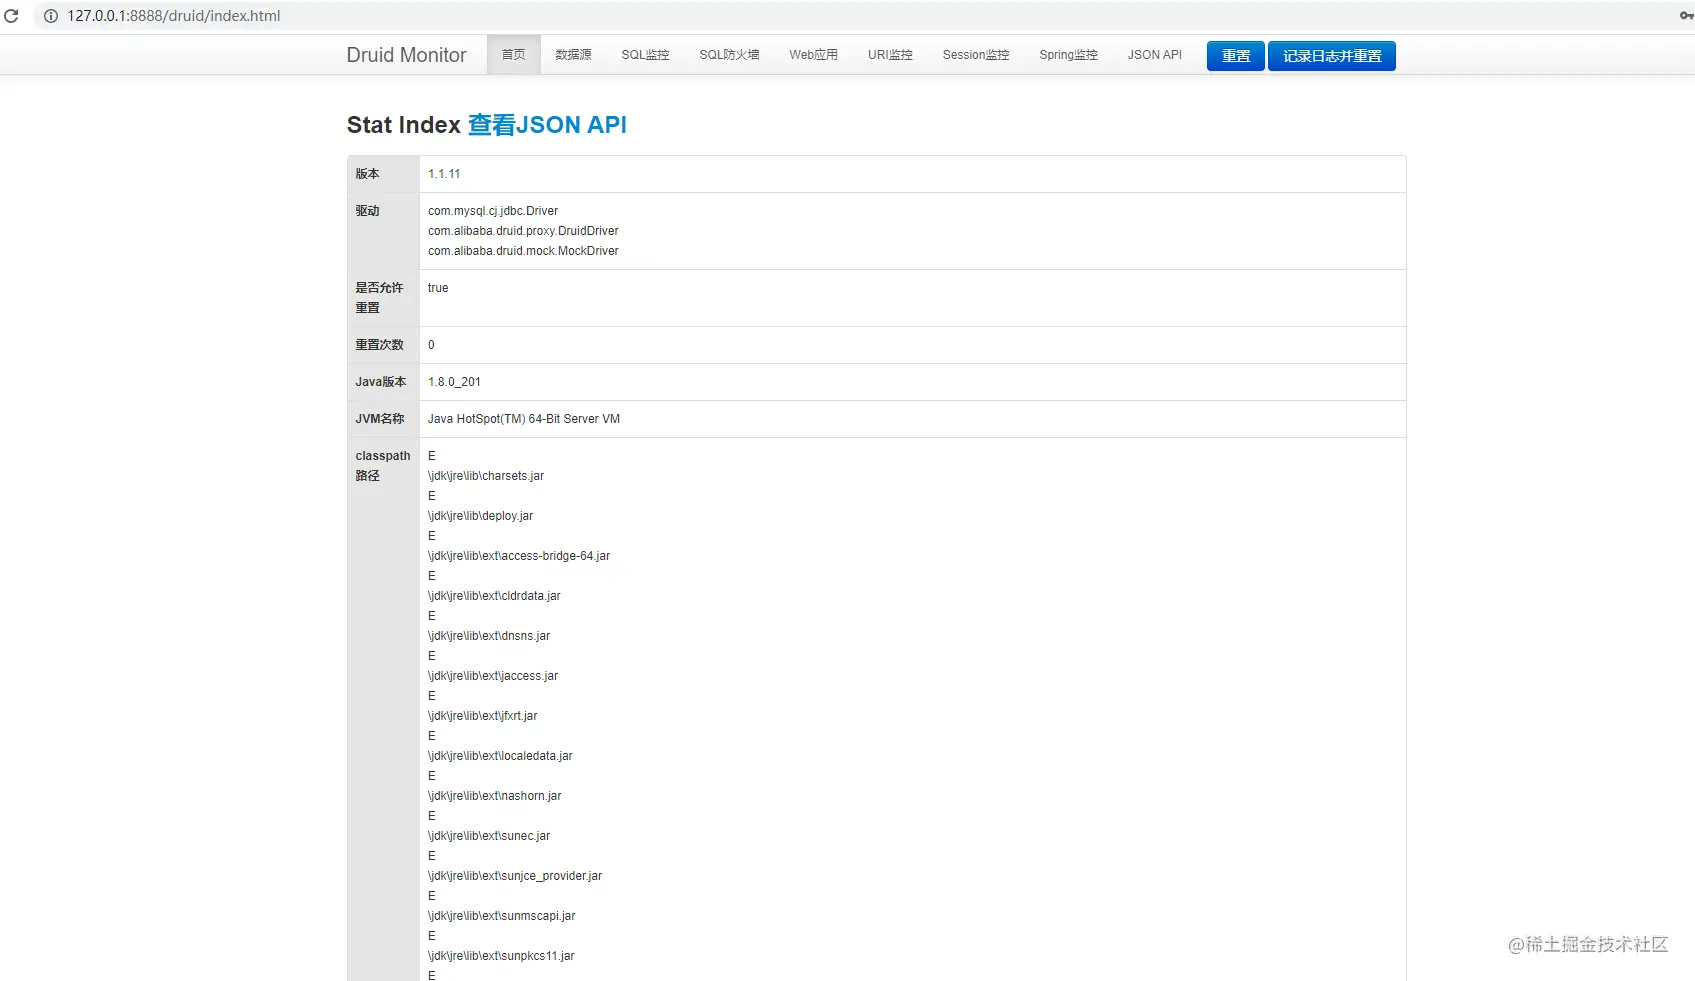Select com.mysql.cj.jdbc.Driver text

point(493,211)
